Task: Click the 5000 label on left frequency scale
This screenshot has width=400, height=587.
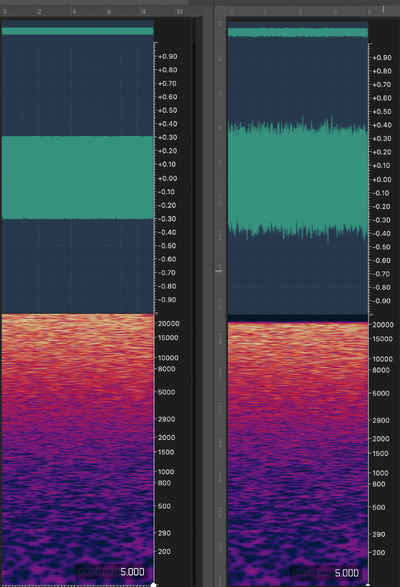Action: (166, 392)
